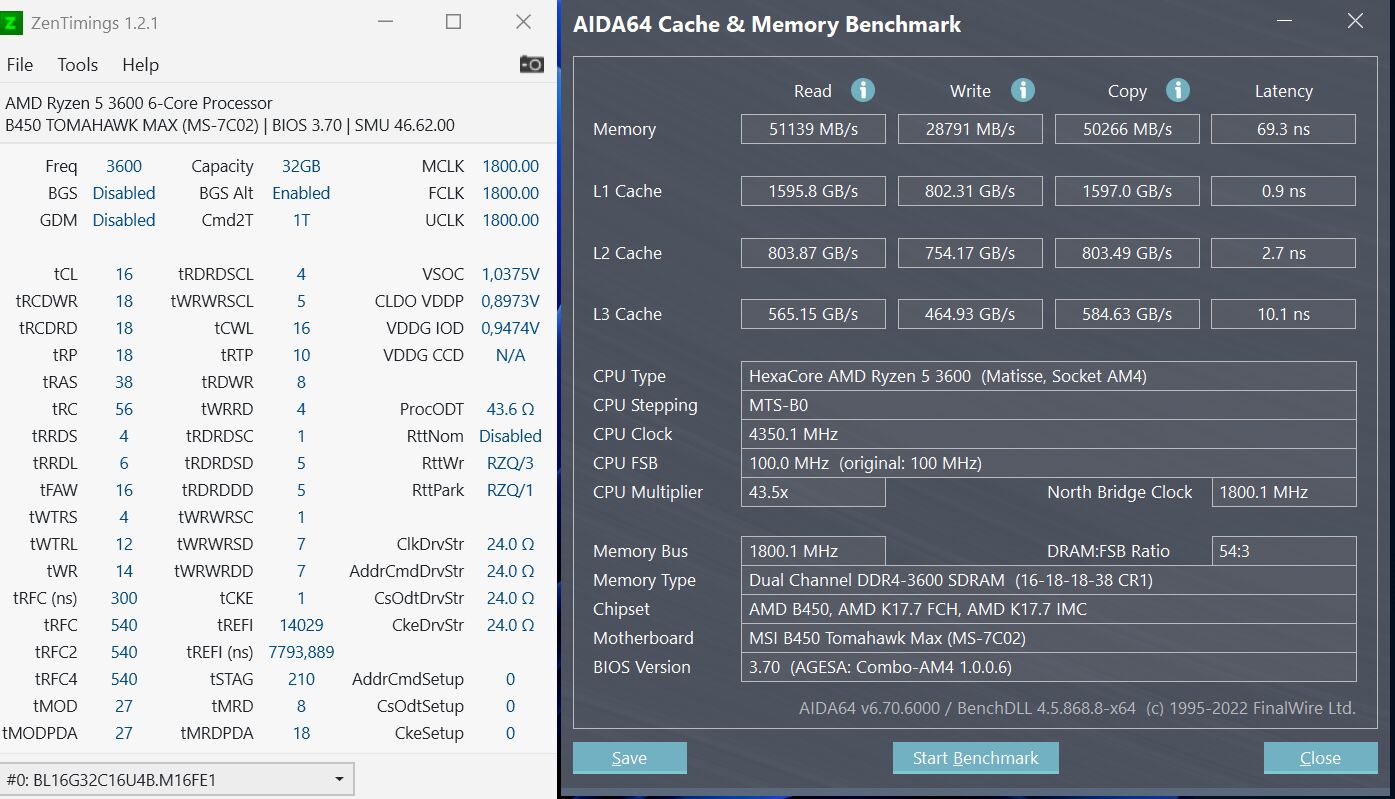The image size is (1395, 799).
Task: Click the DRAM:FSB Ratio field 54:3
Action: 1284,551
